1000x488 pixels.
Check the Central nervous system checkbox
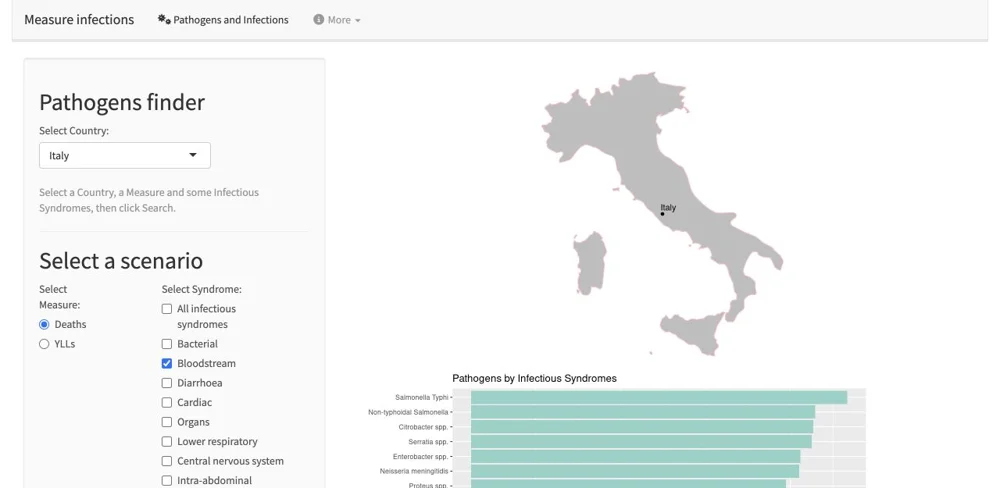pyautogui.click(x=166, y=461)
